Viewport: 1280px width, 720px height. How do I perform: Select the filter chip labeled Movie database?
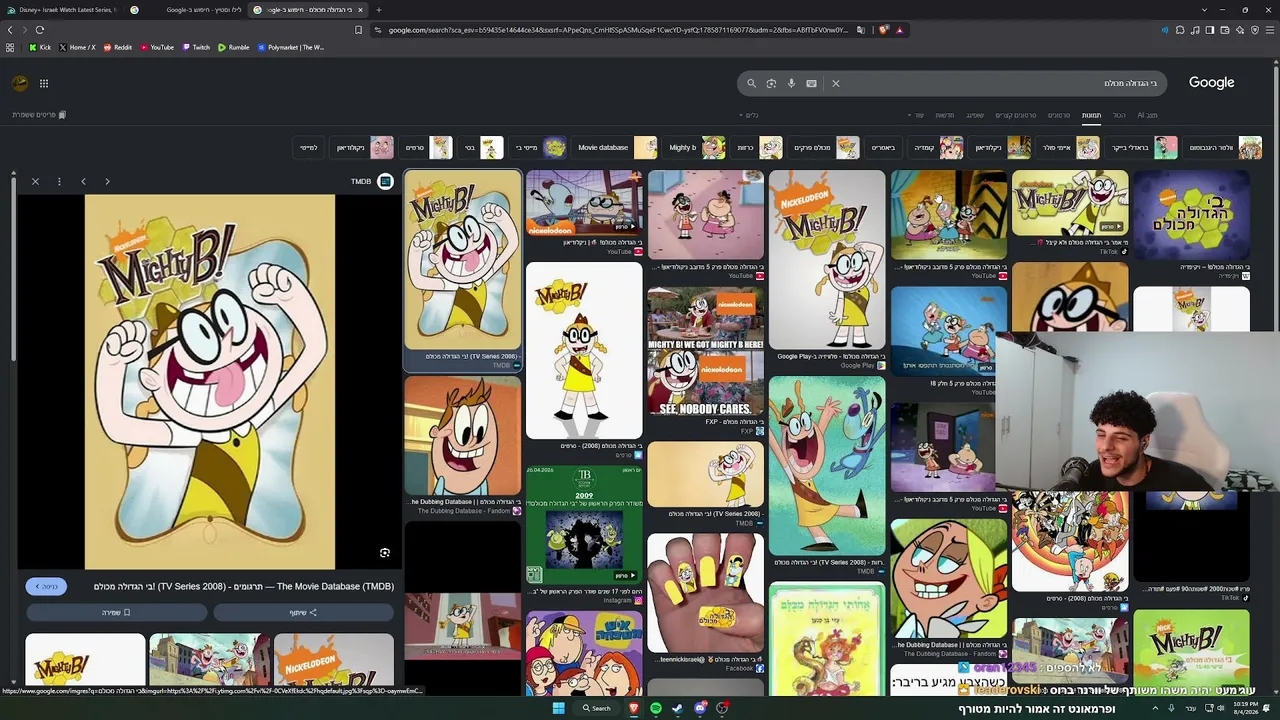click(x=617, y=148)
